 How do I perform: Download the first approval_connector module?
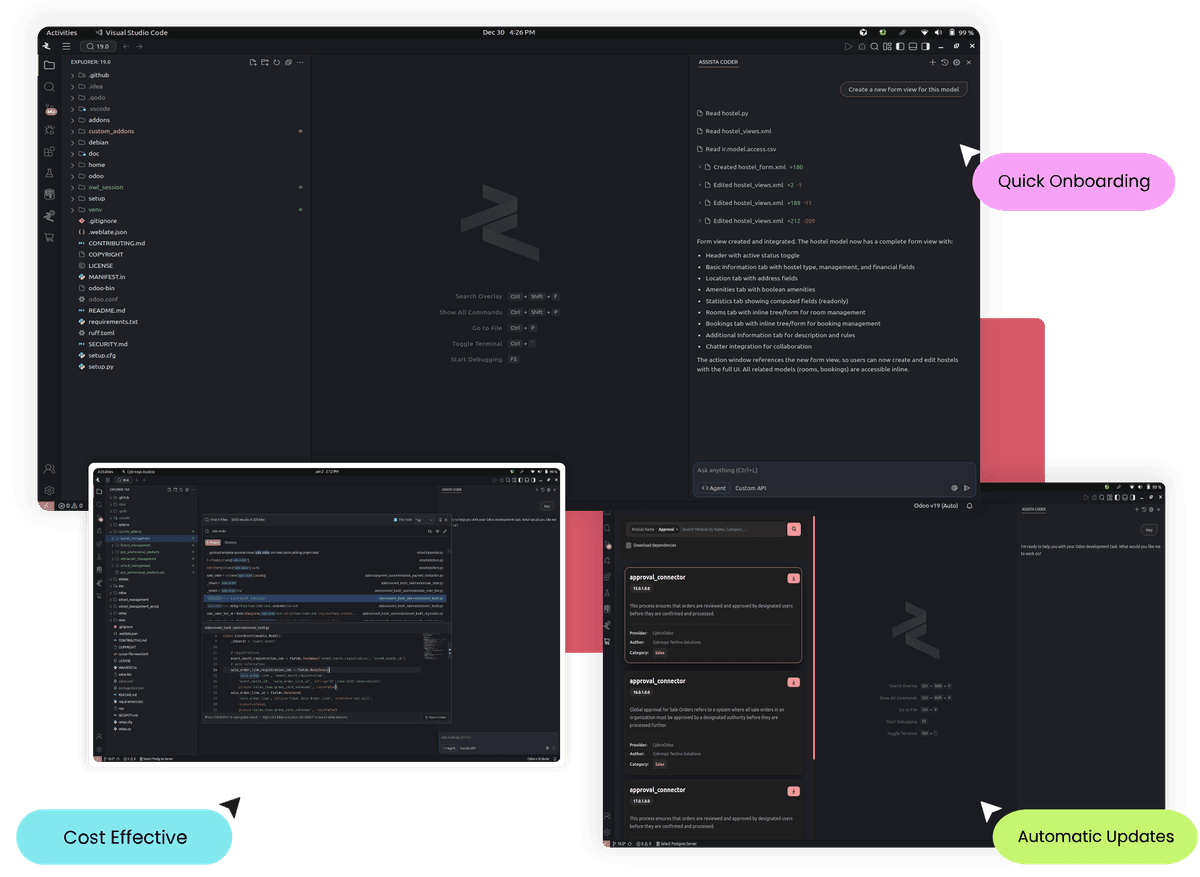pyautogui.click(x=794, y=577)
